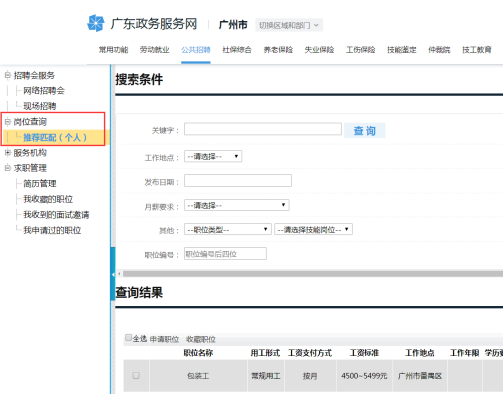Screen dimensions: 504x394
Task: Click the 常规用工 cell
Action: (x=266, y=376)
